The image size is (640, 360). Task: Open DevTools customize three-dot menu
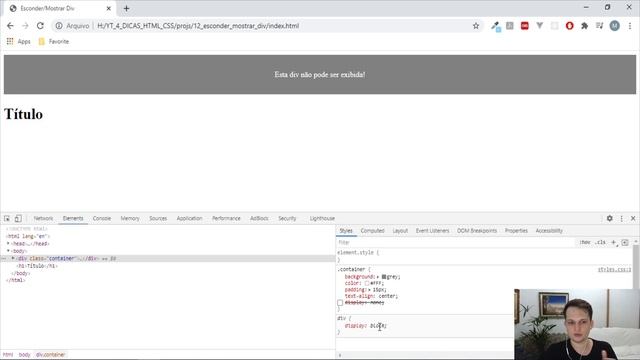pyautogui.click(x=622, y=218)
